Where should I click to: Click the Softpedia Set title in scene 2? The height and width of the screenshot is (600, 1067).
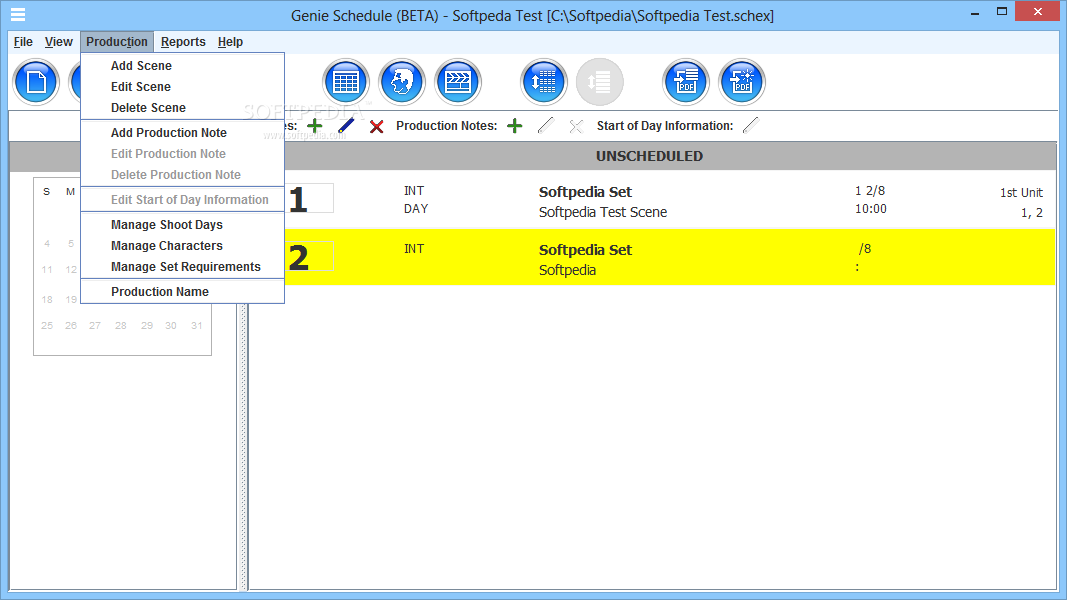pos(585,250)
